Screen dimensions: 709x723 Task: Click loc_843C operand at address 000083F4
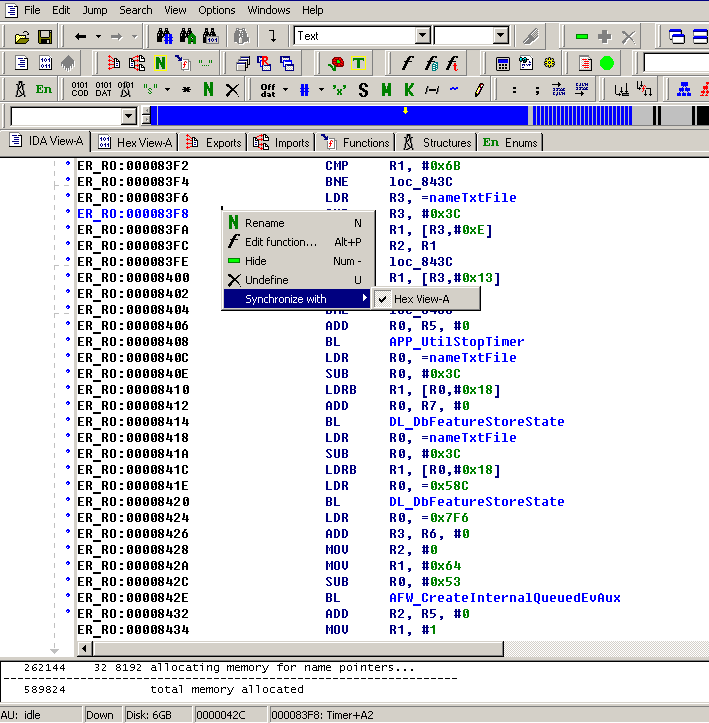421,182
